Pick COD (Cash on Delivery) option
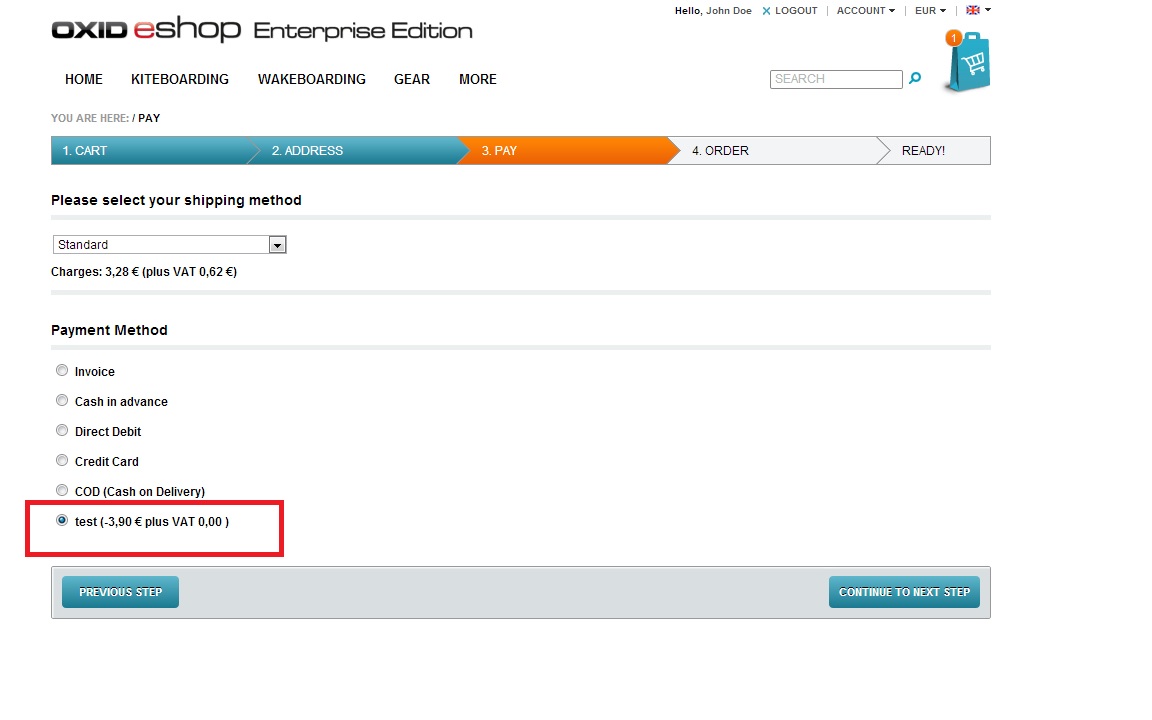This screenshot has height=720, width=1152. 62,491
